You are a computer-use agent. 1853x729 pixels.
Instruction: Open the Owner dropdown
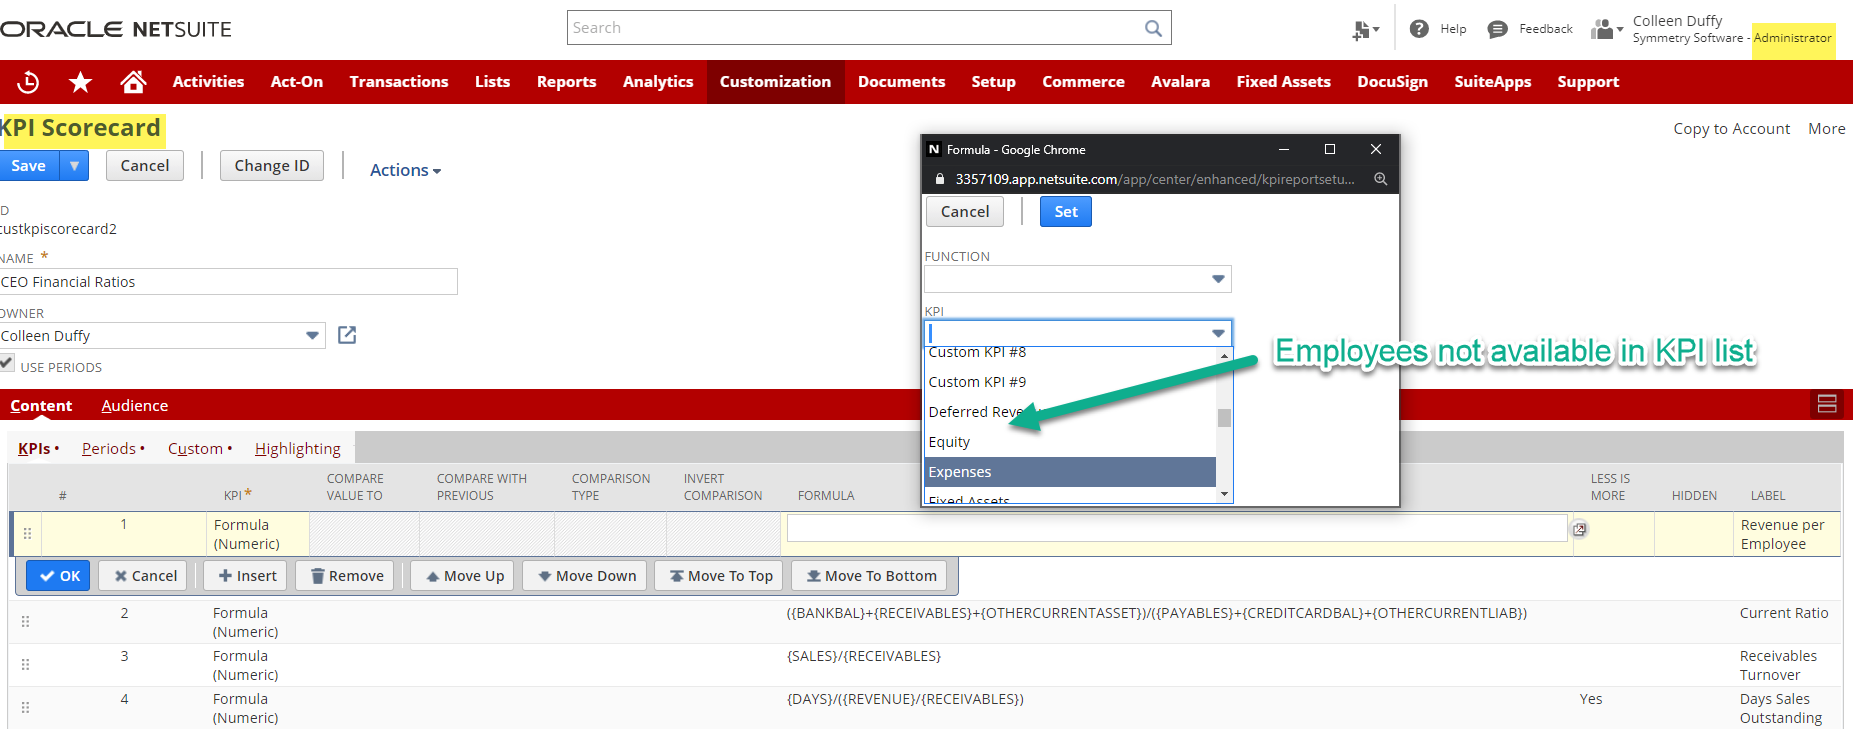[x=313, y=335]
